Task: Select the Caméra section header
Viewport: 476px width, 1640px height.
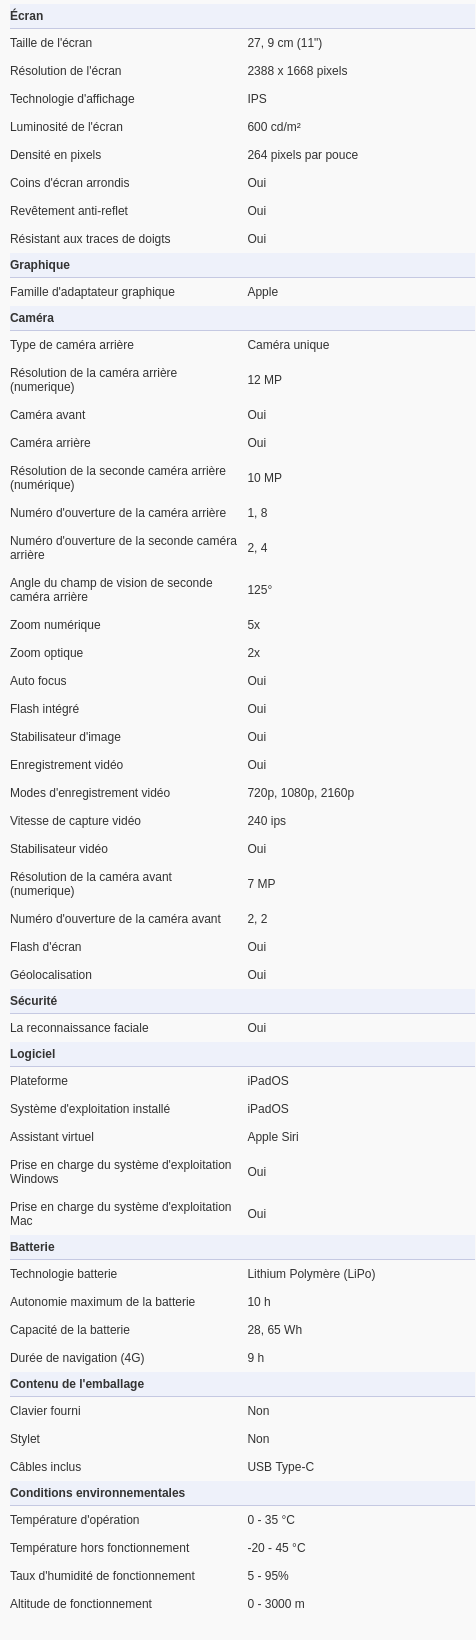Action: click(x=32, y=318)
